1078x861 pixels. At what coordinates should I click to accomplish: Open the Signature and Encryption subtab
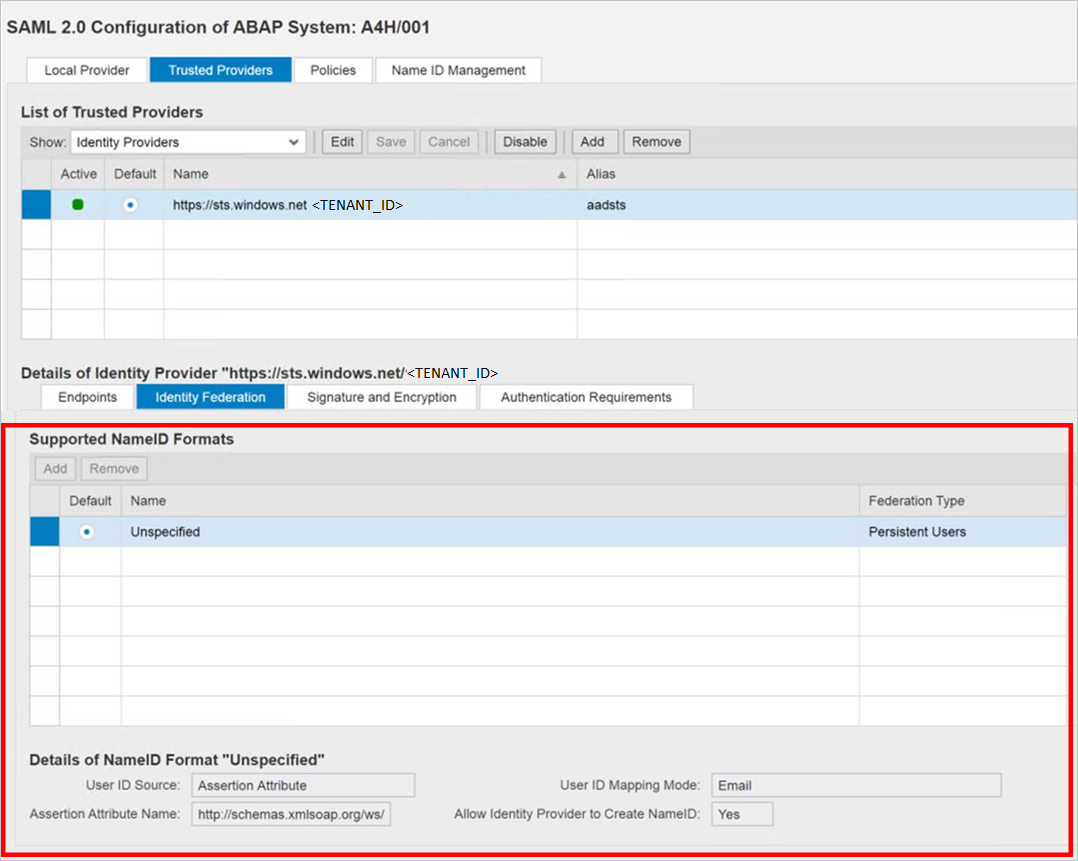(381, 397)
